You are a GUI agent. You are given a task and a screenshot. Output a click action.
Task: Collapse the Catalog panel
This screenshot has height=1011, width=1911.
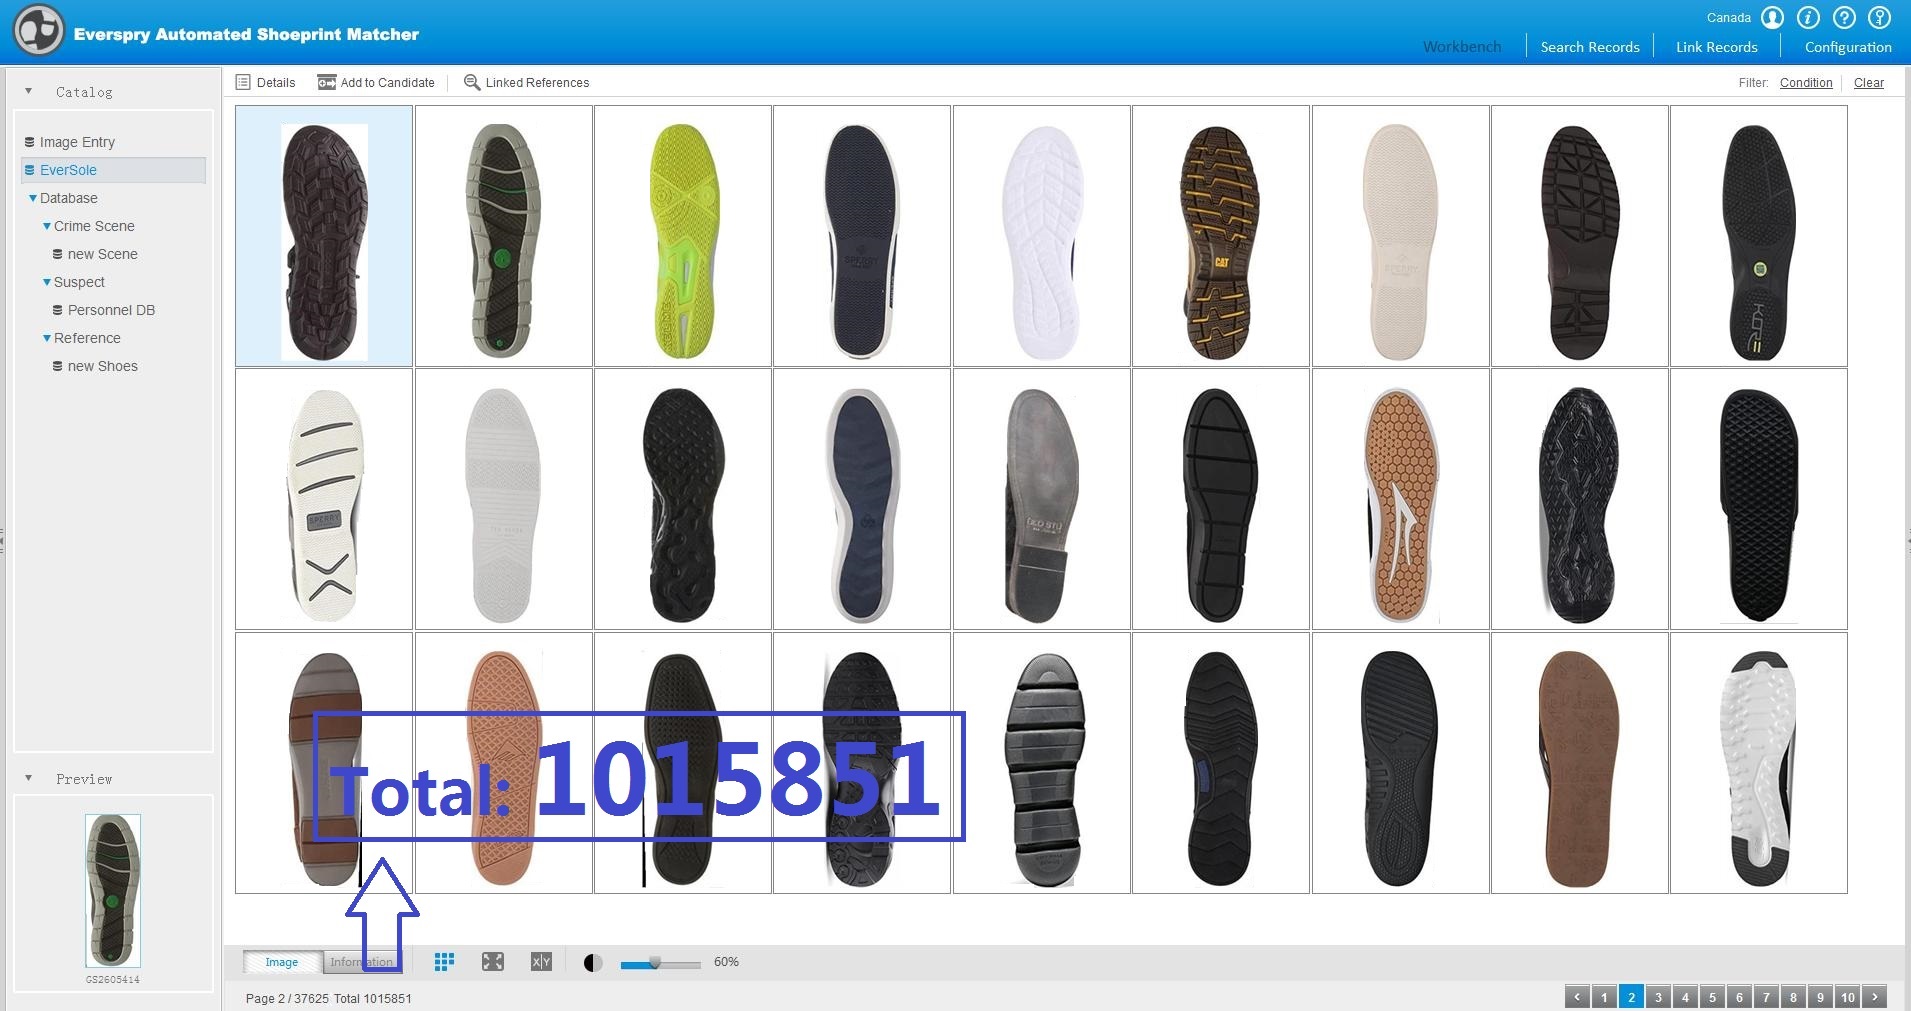[x=28, y=91]
